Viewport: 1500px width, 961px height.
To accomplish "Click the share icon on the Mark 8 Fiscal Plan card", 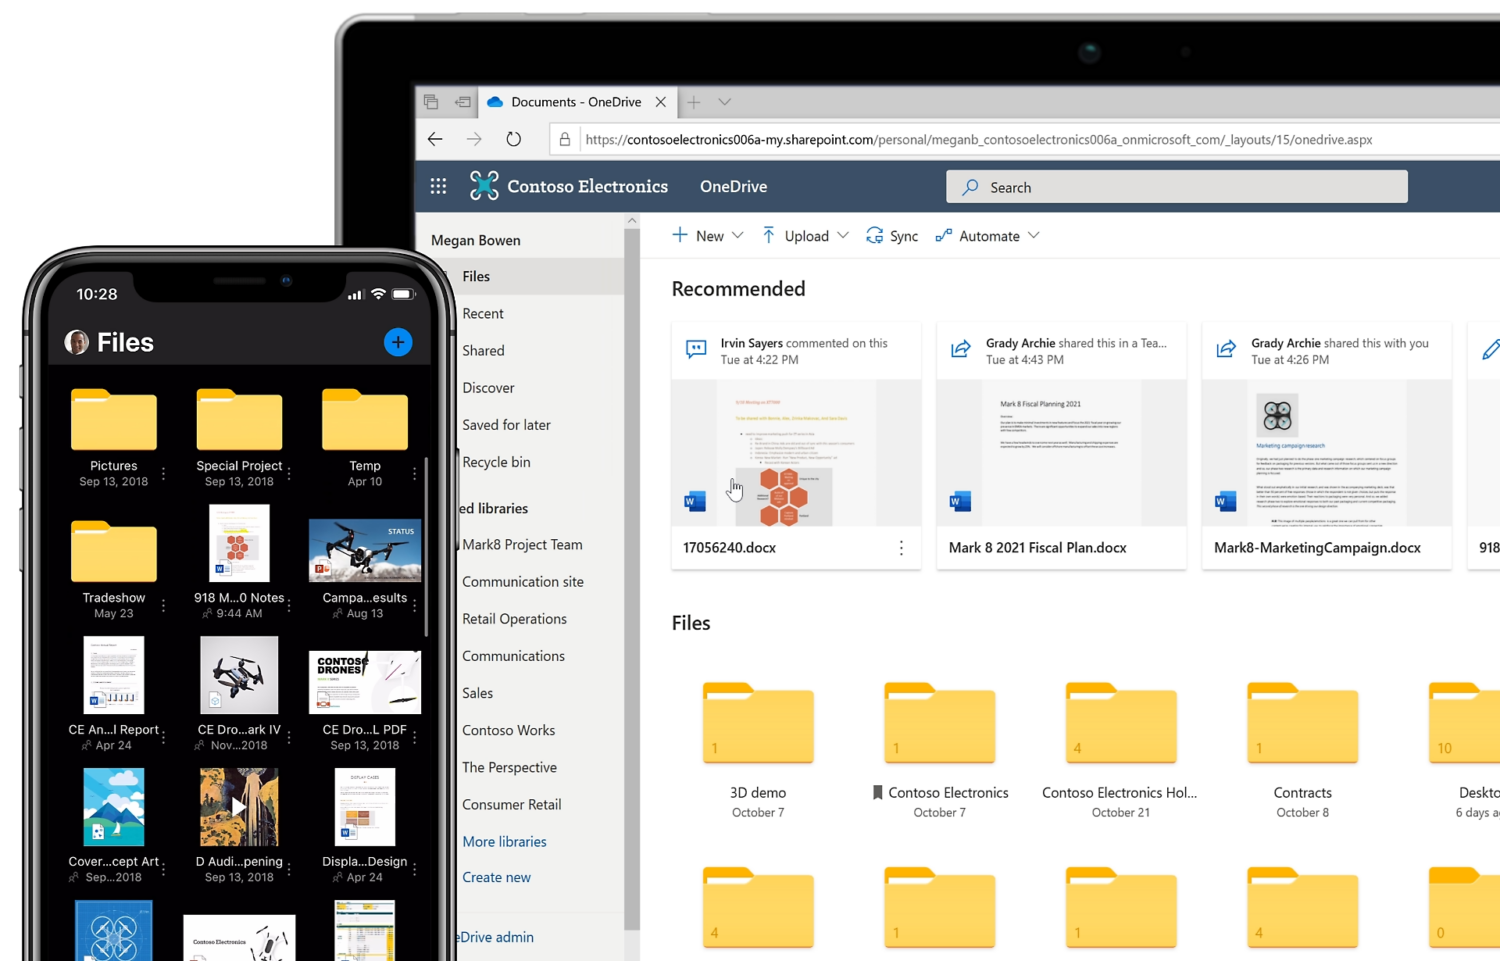I will (961, 349).
